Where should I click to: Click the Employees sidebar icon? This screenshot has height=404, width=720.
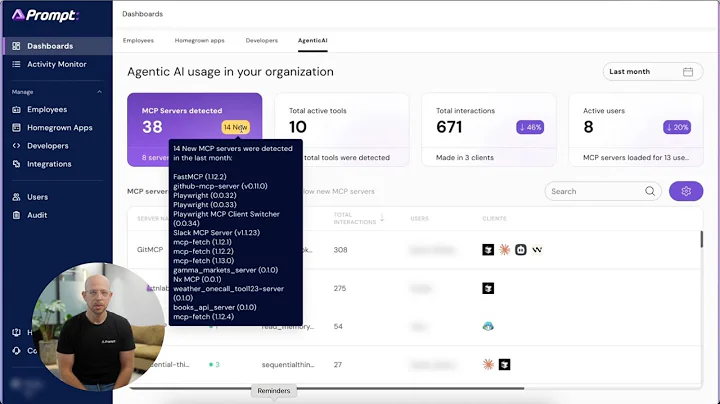coord(16,109)
